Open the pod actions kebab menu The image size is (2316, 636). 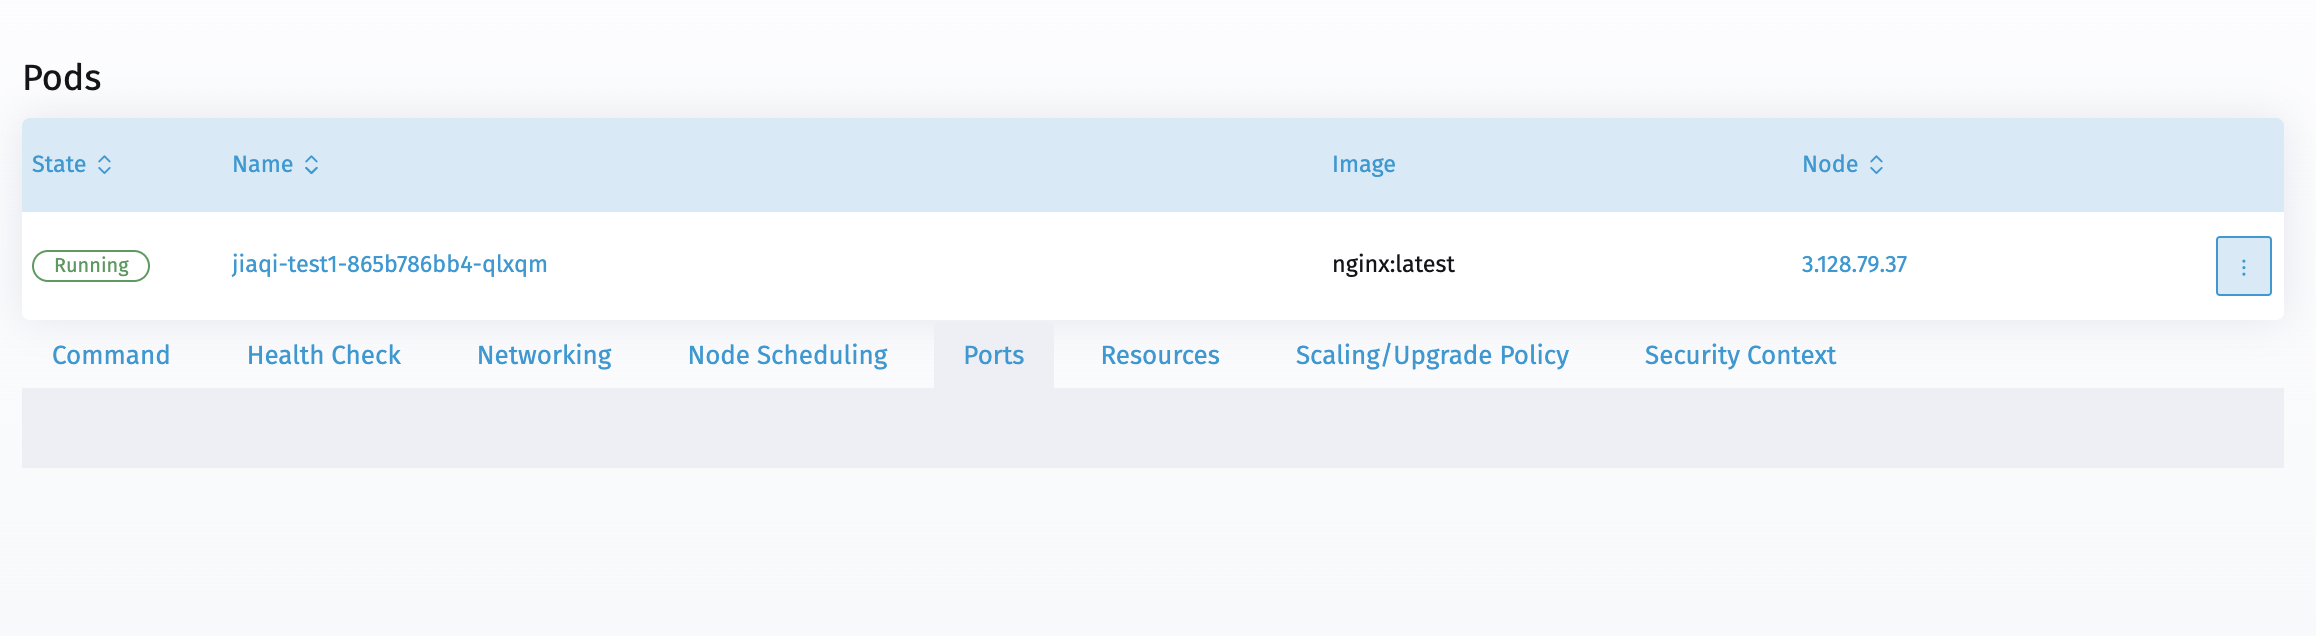[x=2243, y=265]
